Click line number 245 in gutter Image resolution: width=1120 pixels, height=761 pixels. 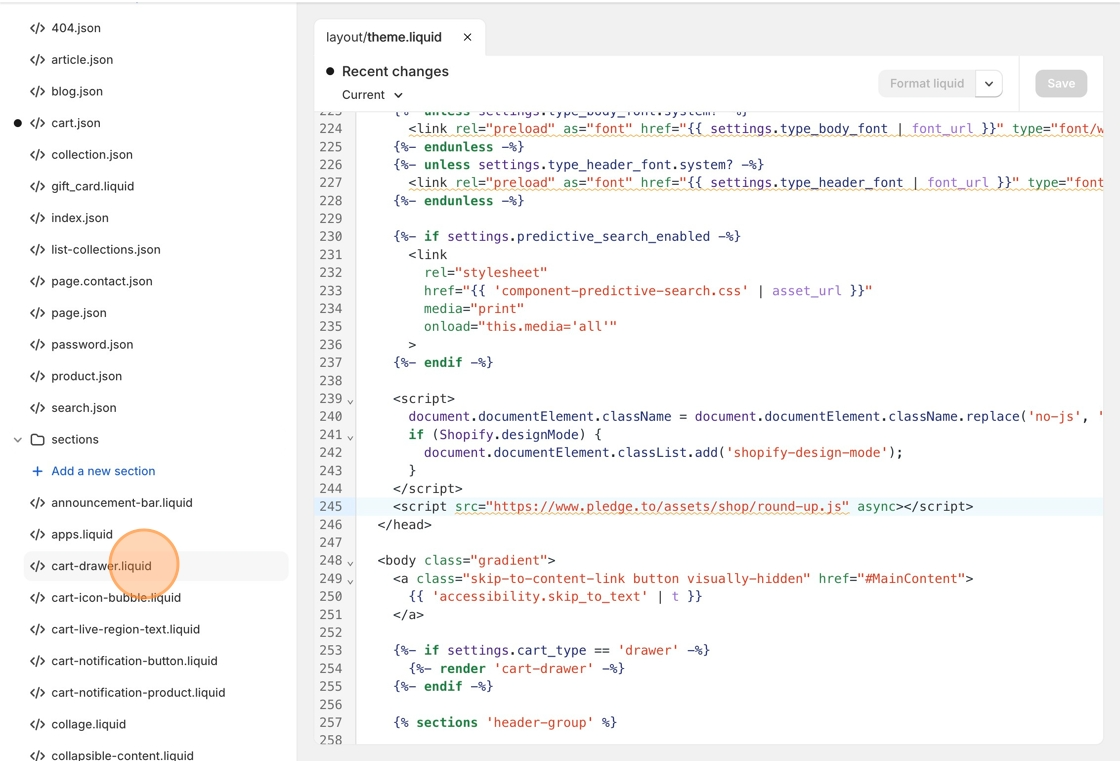(x=331, y=507)
